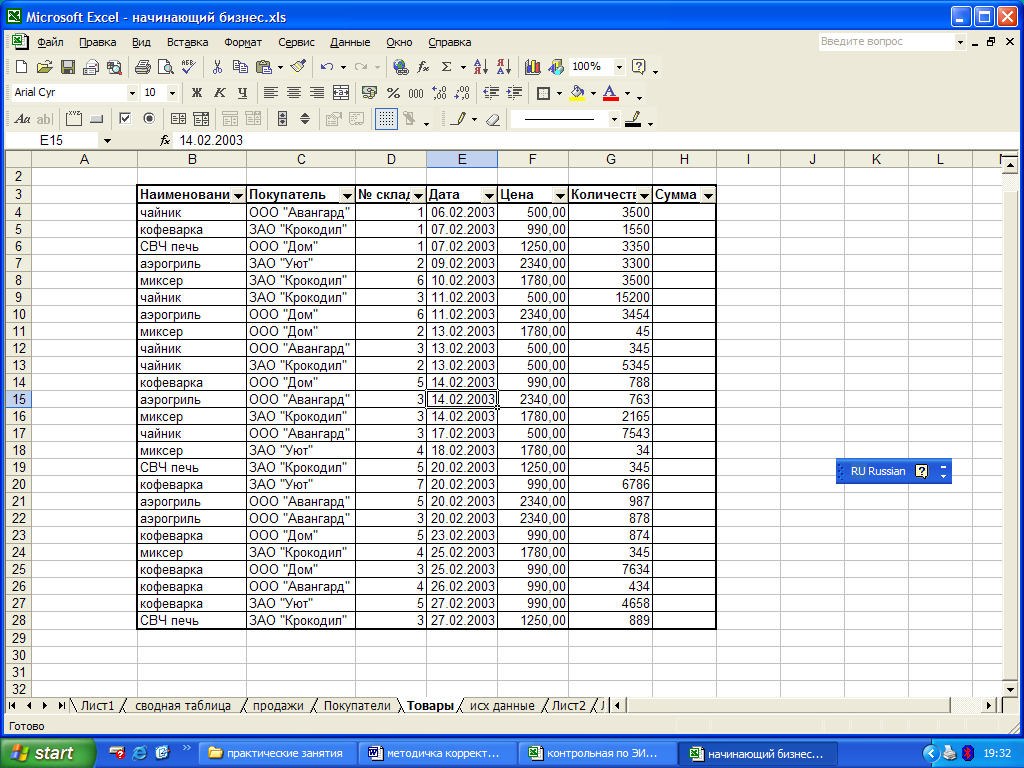Apply percent style format

[393, 93]
